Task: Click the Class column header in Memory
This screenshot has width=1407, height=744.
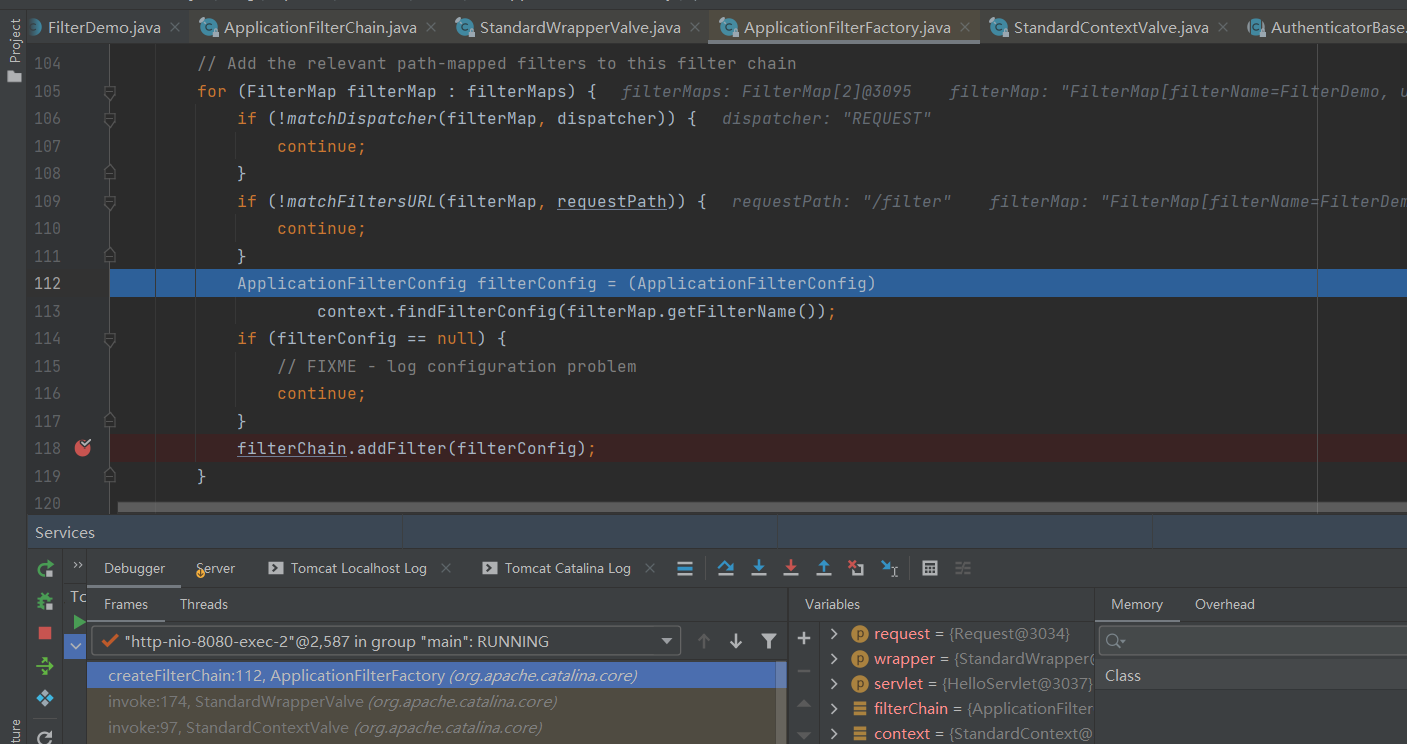Action: pos(1123,676)
